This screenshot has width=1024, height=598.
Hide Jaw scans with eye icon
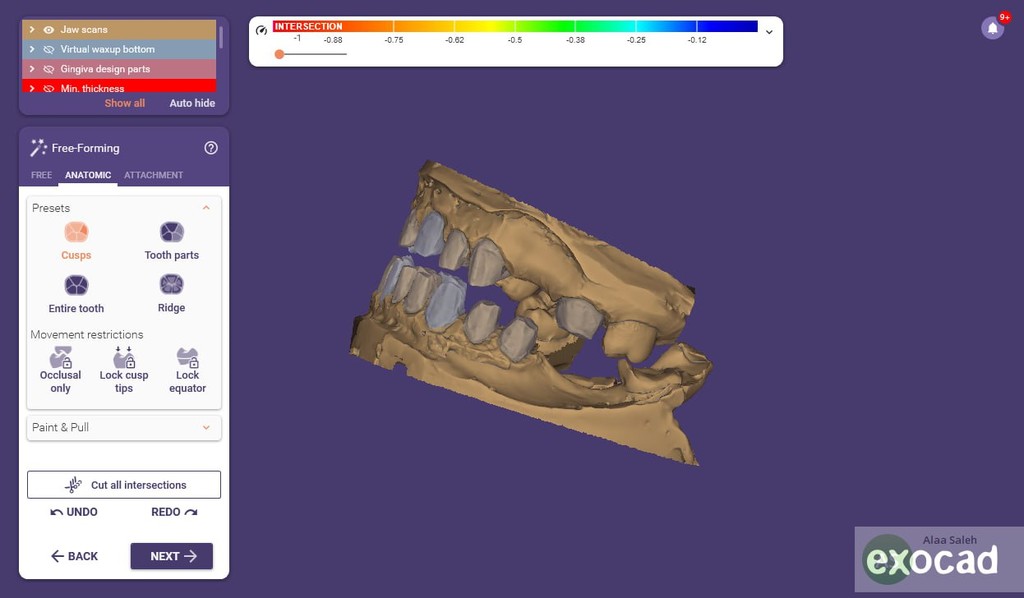click(x=48, y=29)
